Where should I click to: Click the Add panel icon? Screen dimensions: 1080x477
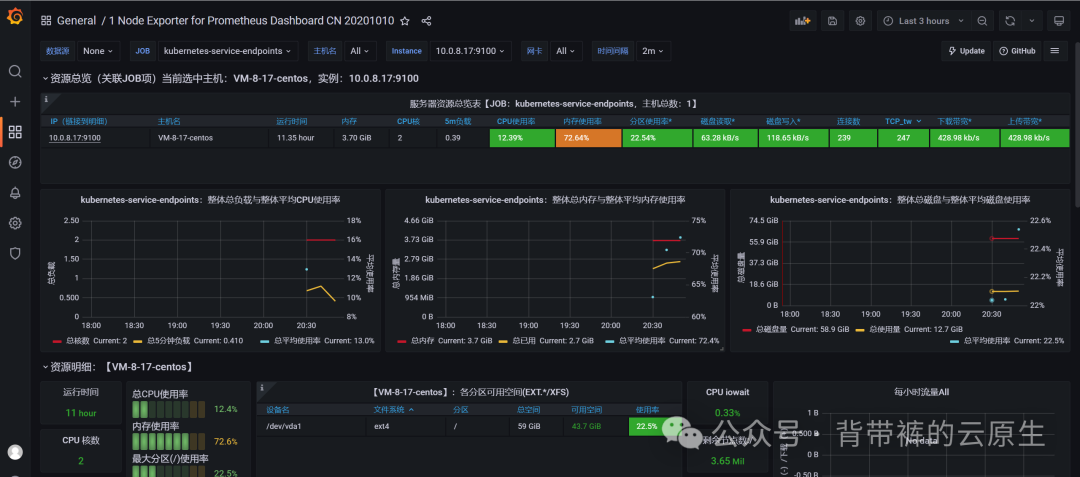802,21
